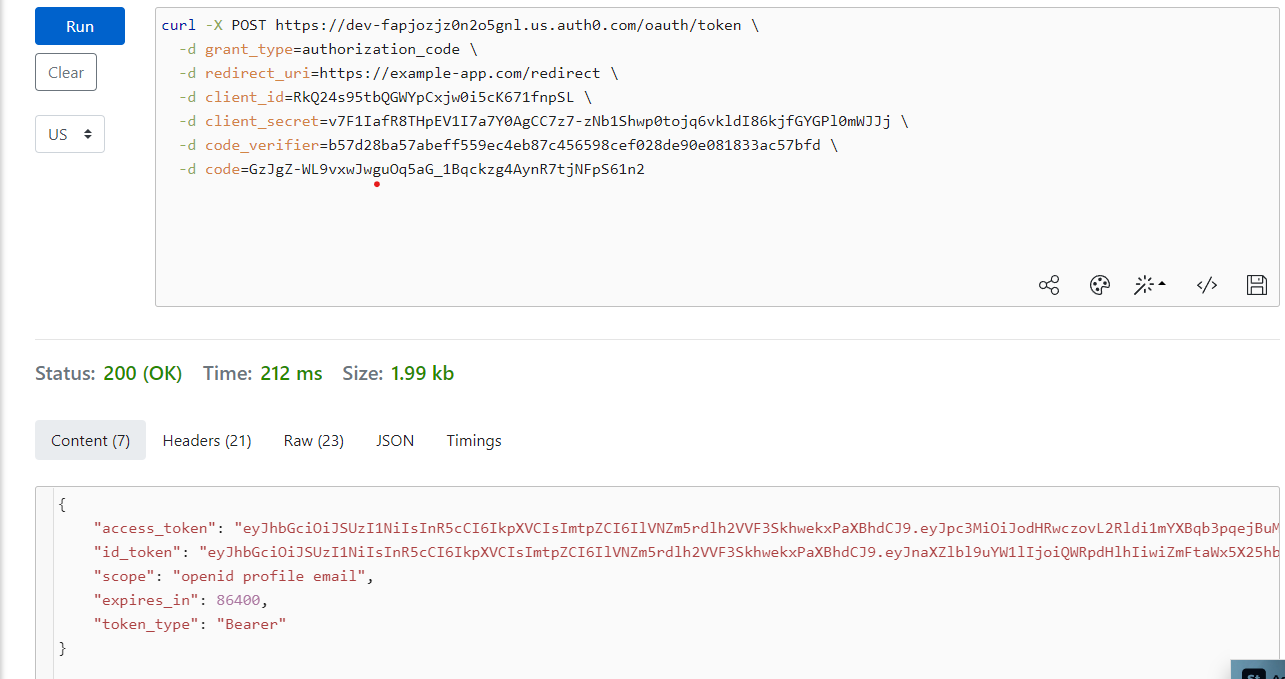Switch to the Headers (21) tab
This screenshot has width=1285, height=679.
(x=206, y=440)
